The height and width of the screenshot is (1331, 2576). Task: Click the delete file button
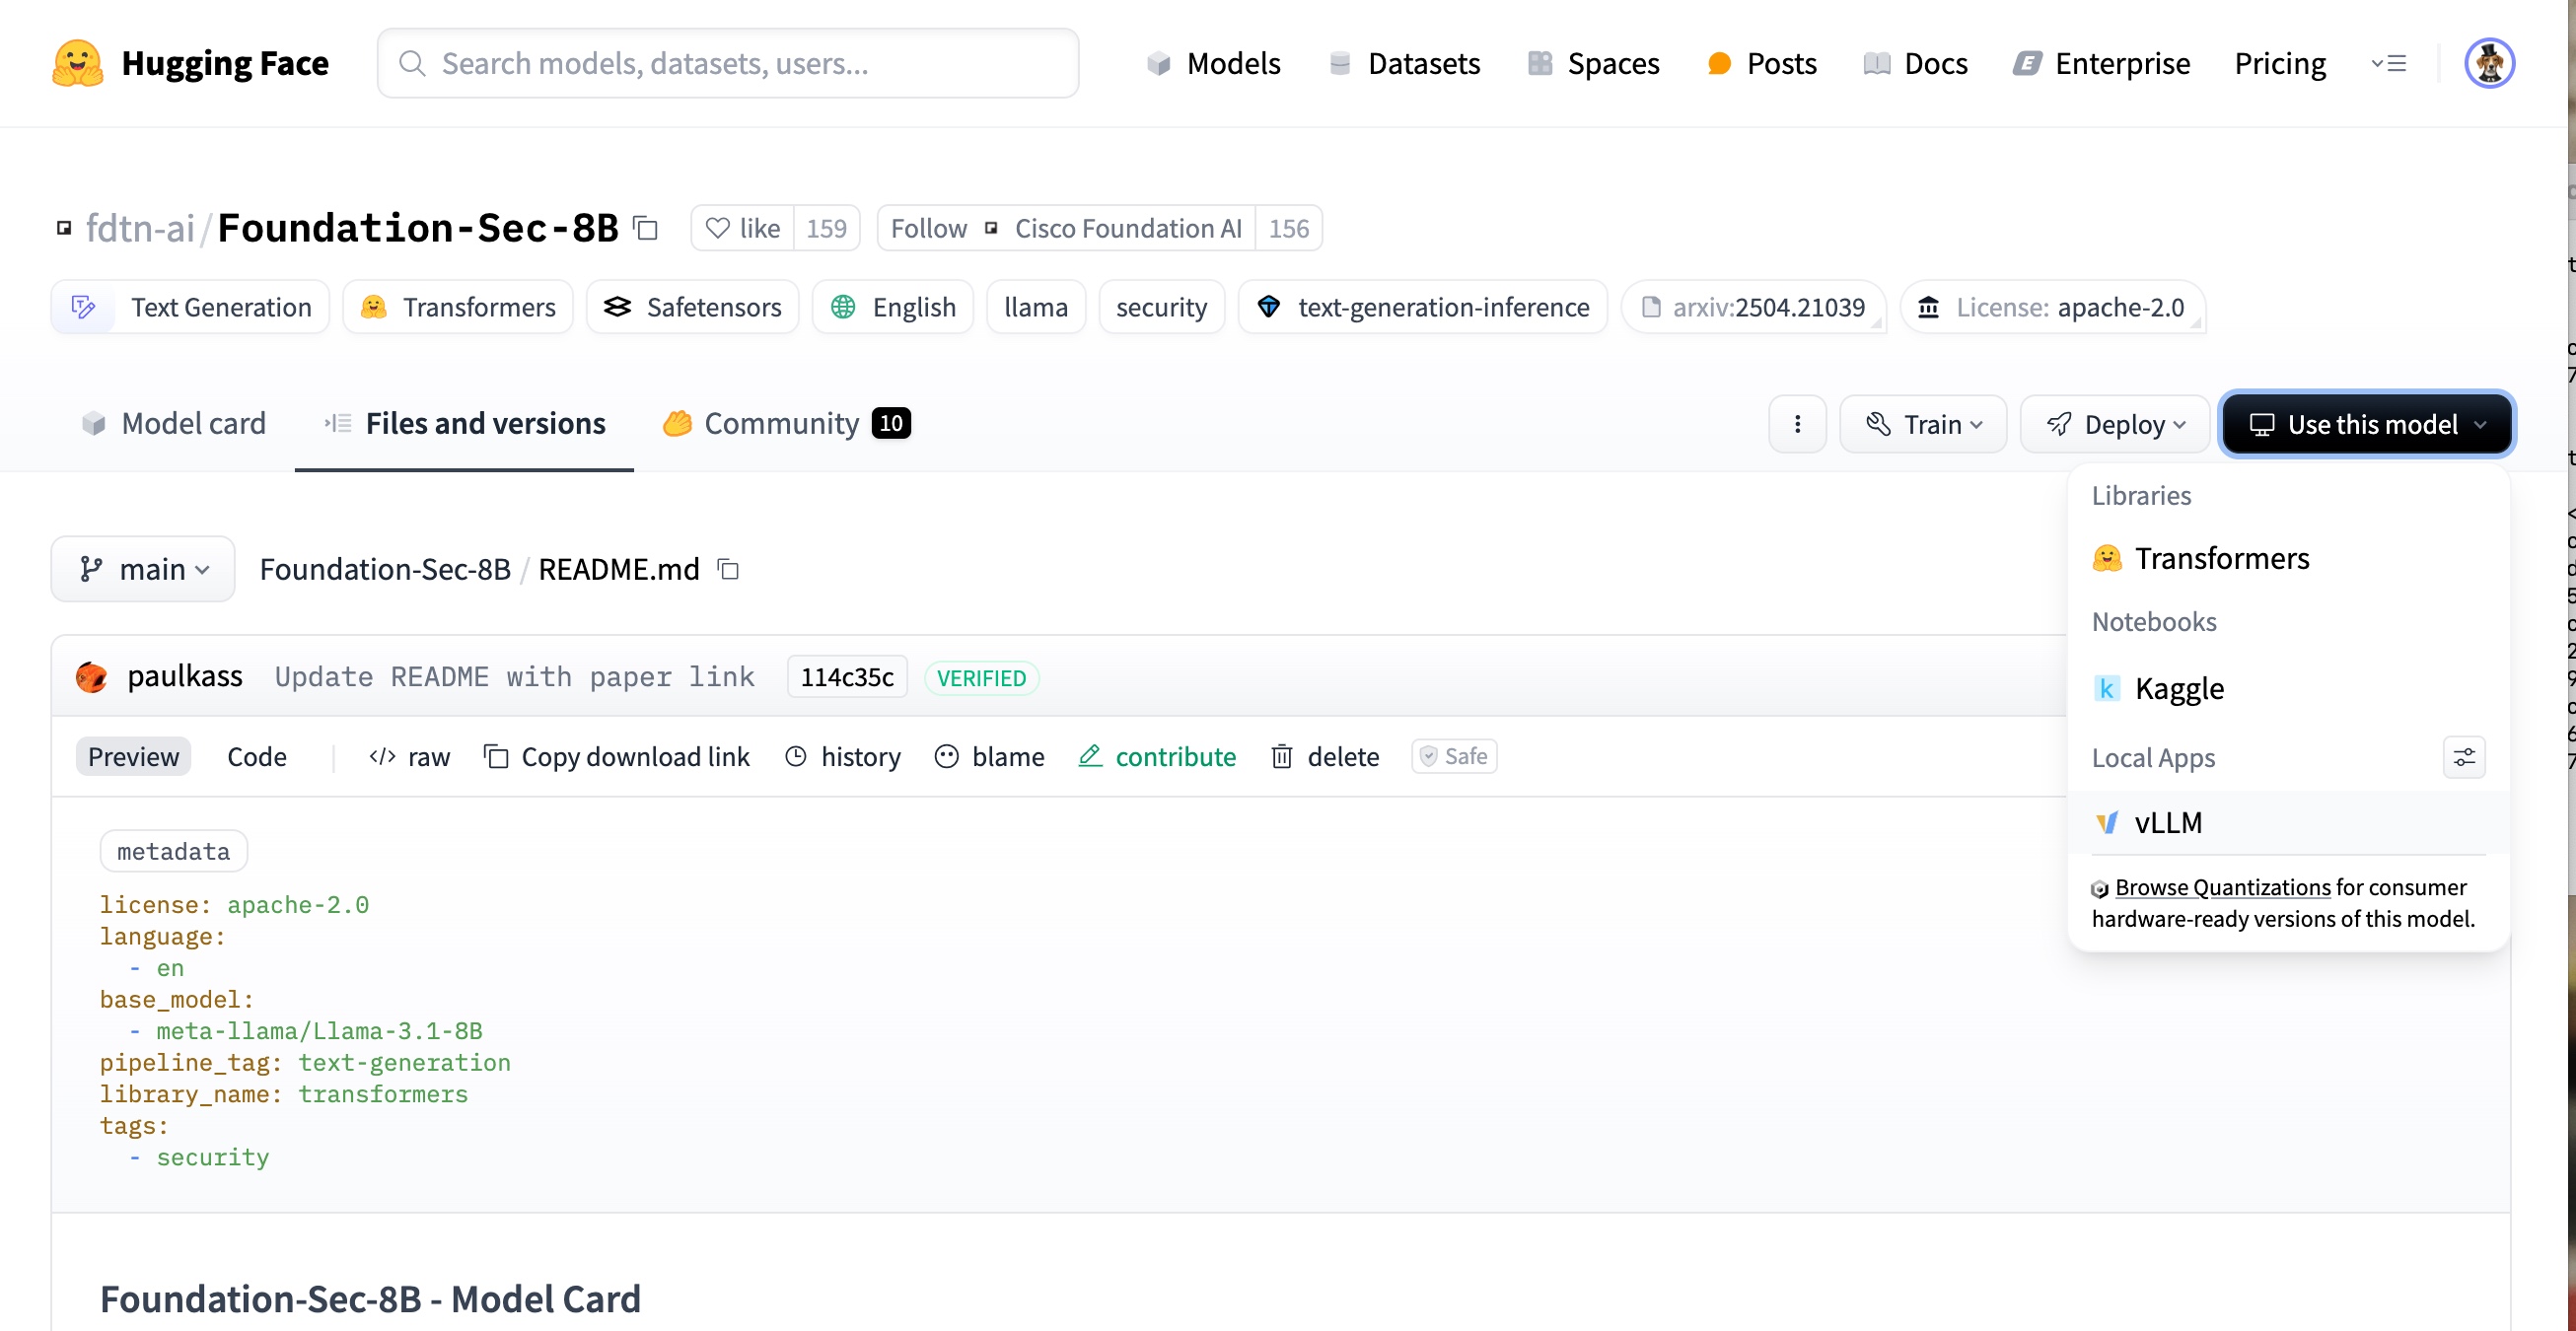[x=1325, y=757]
